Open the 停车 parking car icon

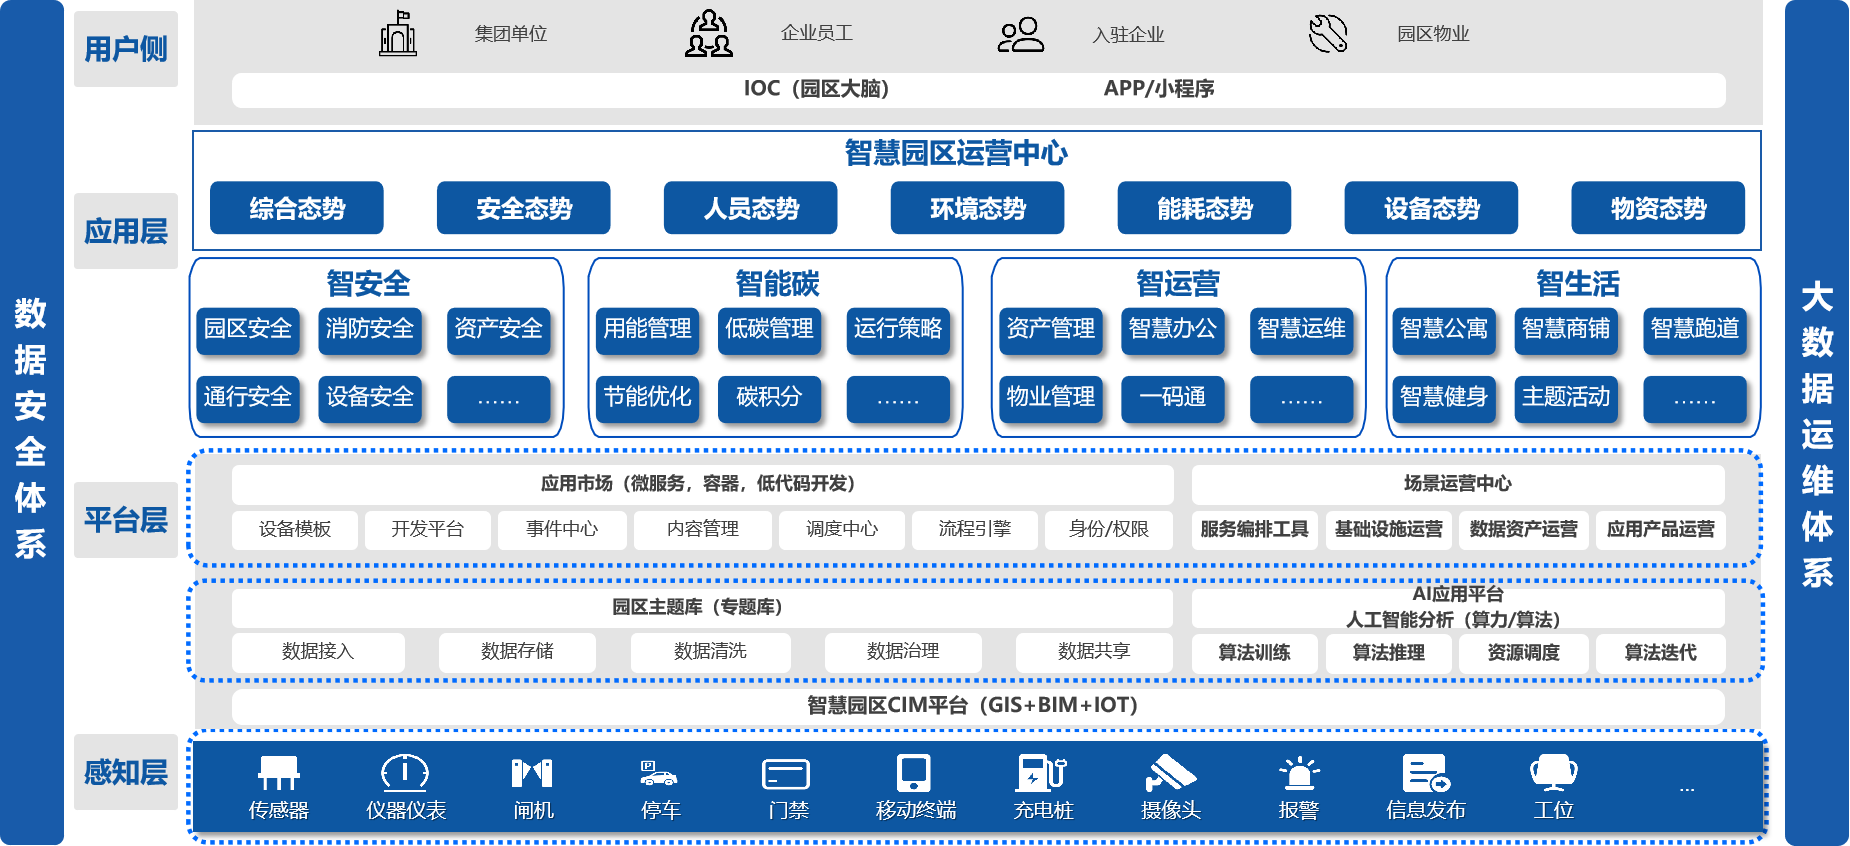pos(659,773)
